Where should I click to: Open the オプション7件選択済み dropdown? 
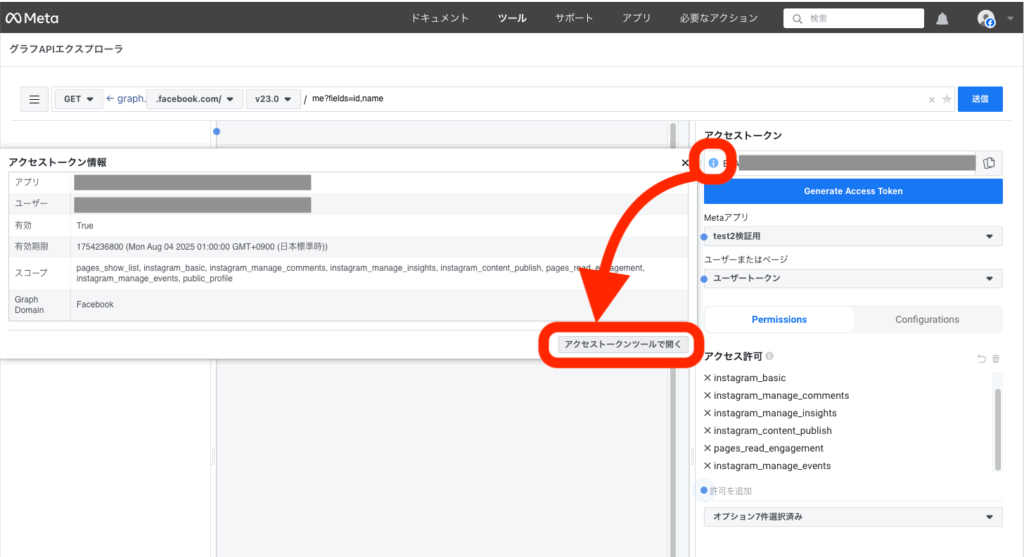[853, 517]
